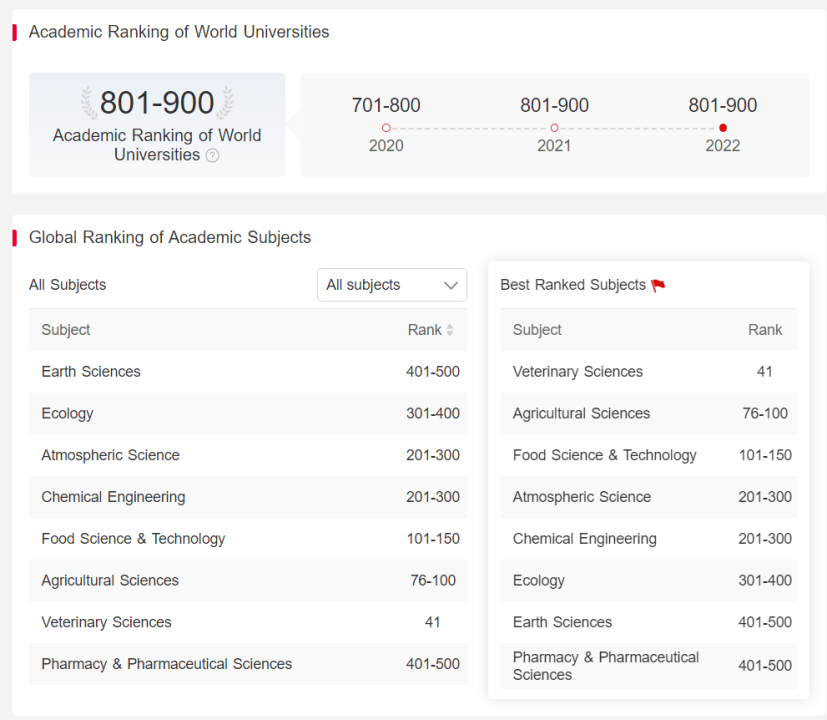The height and width of the screenshot is (720, 827).
Task: Click the 801-900 ranking badge
Action: [157, 103]
